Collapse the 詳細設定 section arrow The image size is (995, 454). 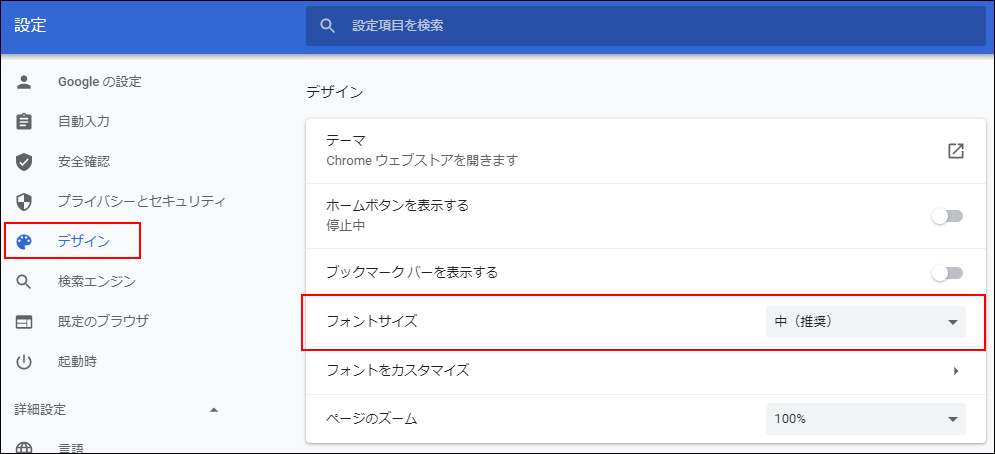(212, 410)
